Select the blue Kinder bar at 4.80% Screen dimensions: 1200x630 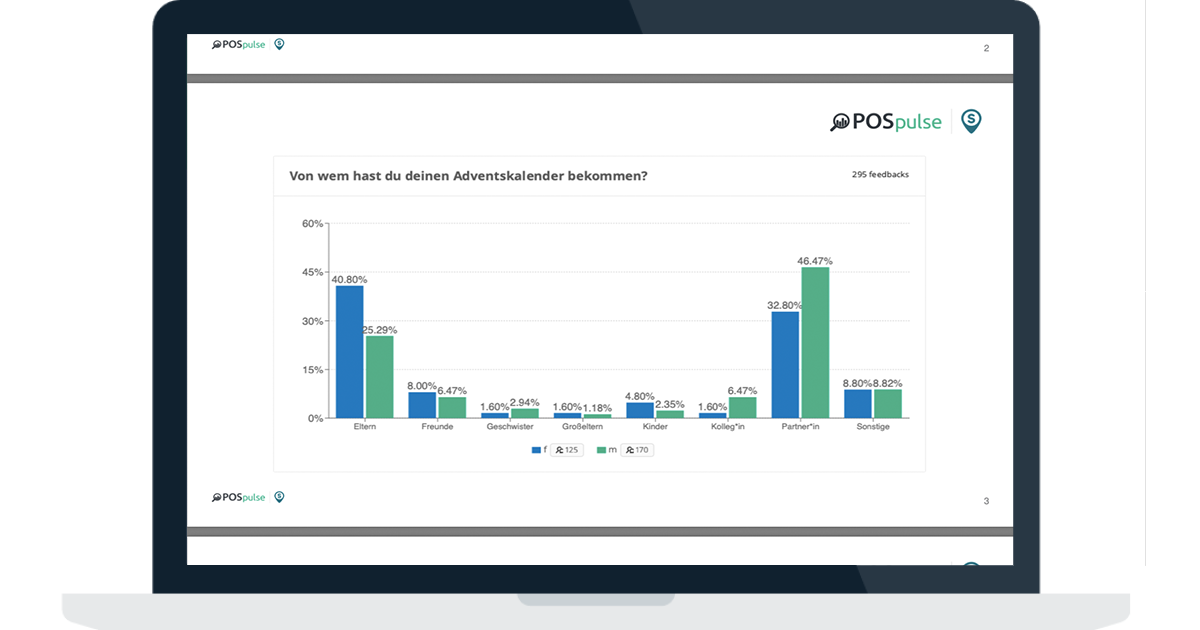pyautogui.click(x=640, y=410)
